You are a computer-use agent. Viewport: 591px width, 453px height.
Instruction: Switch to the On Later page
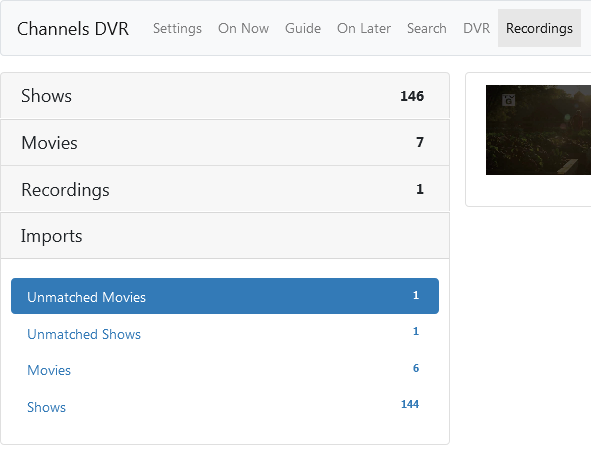click(x=364, y=28)
